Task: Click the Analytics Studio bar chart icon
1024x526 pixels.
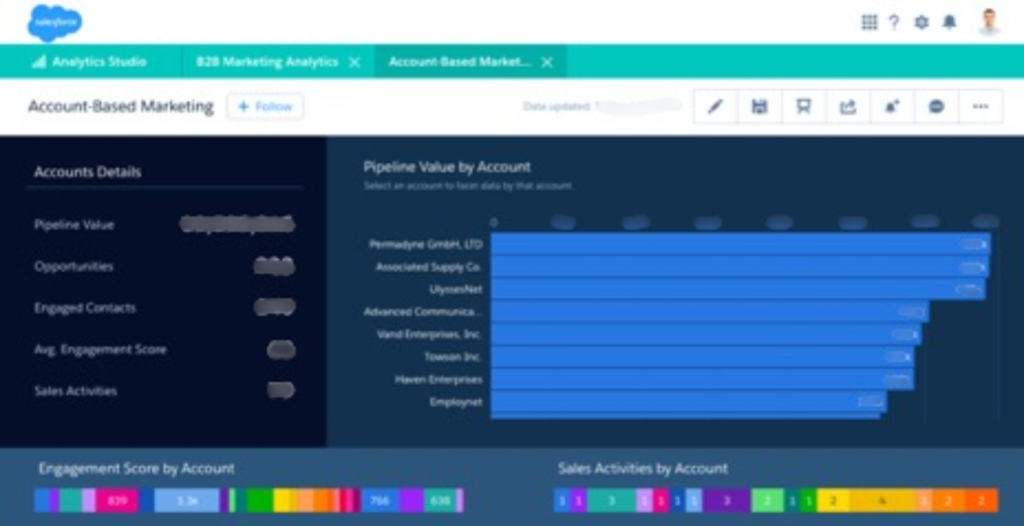Action: coord(39,62)
